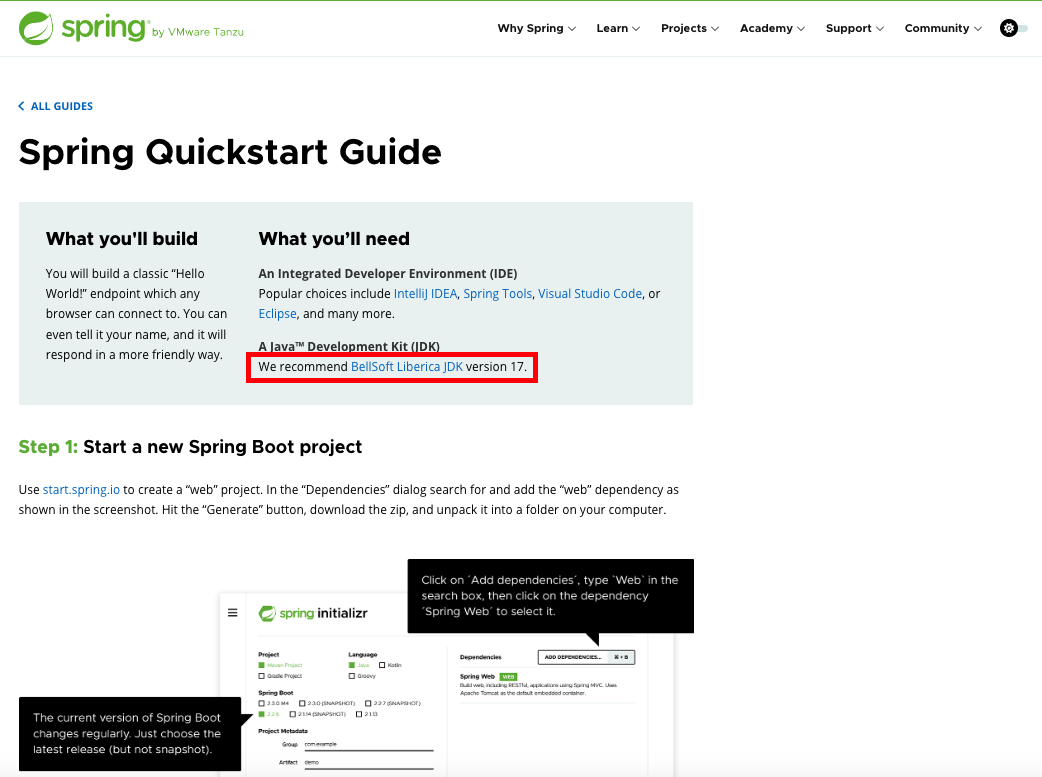Screen dimensions: 1042x777
Task: Click ADD DEPENDENCIES button in screenshot
Action: click(x=586, y=657)
